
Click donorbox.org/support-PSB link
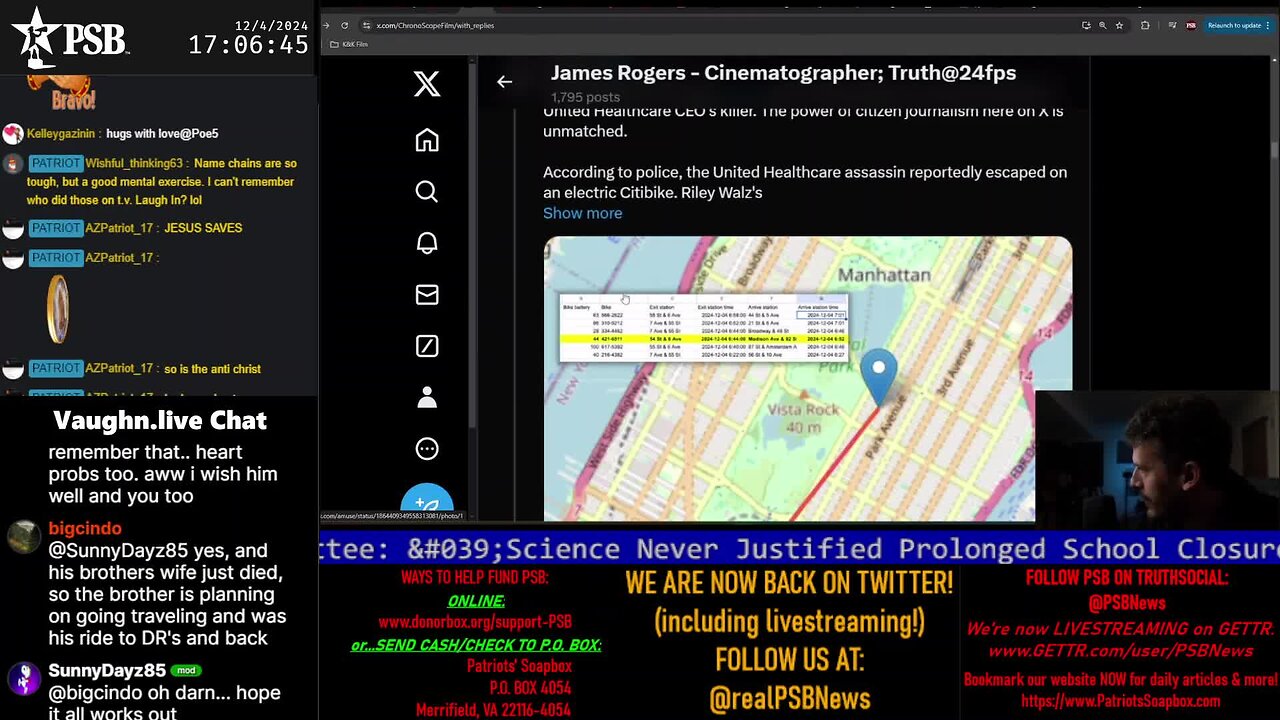point(475,622)
